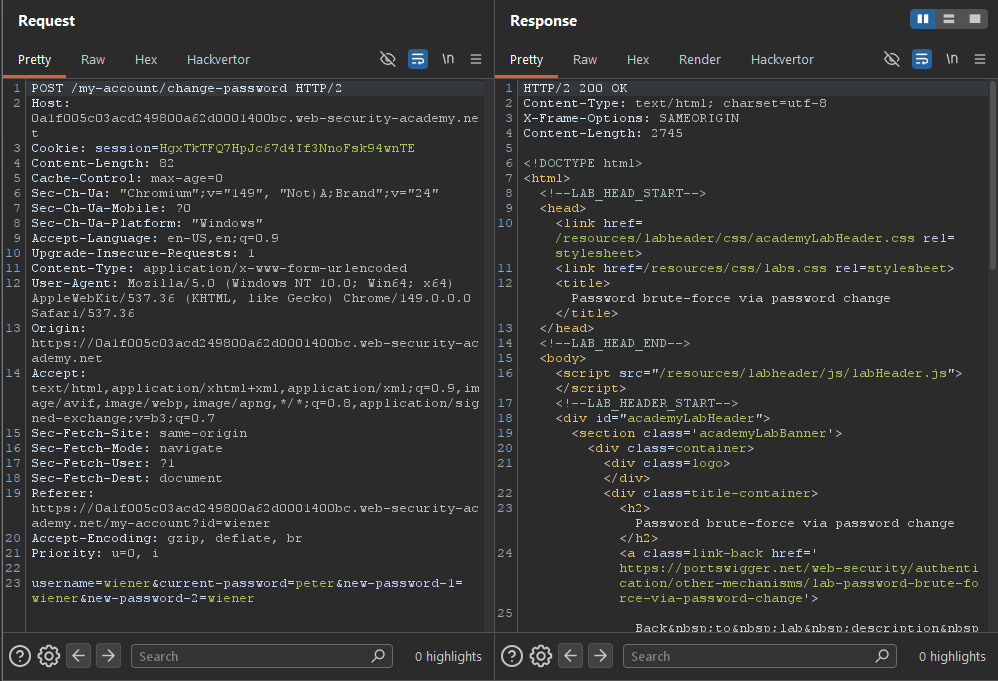Click '<!--LAB_HEADER_START-->' comment
998x681 pixels.
coord(647,404)
